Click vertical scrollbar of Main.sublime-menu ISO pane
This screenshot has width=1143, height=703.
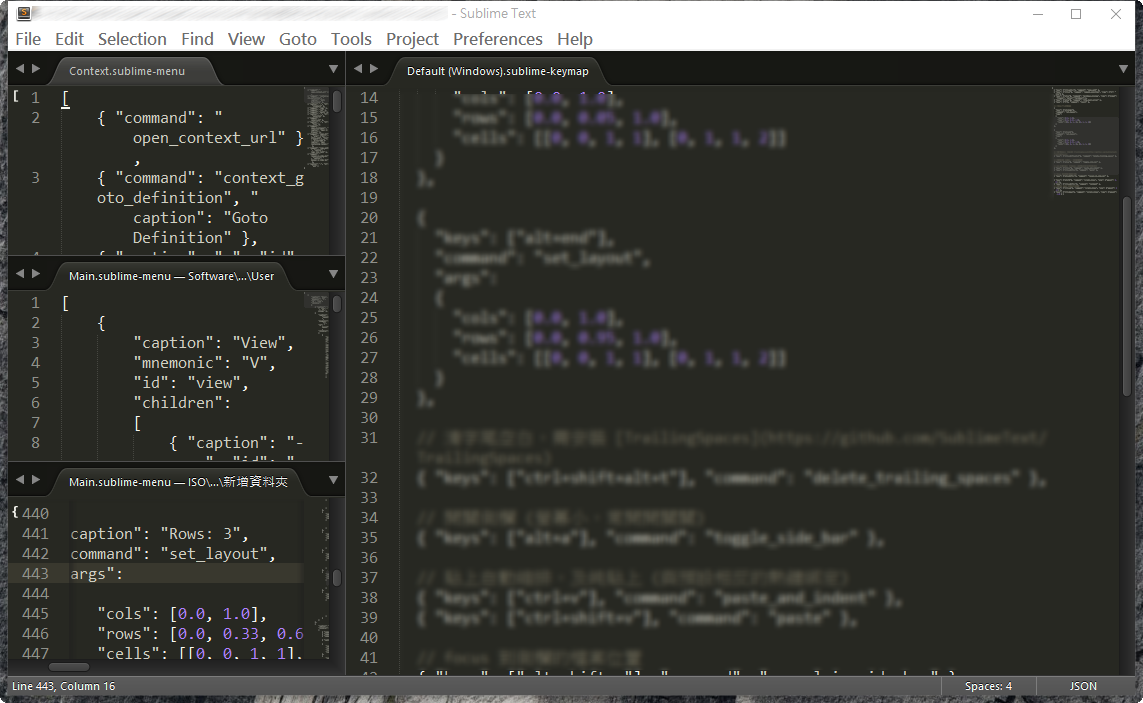tap(337, 579)
